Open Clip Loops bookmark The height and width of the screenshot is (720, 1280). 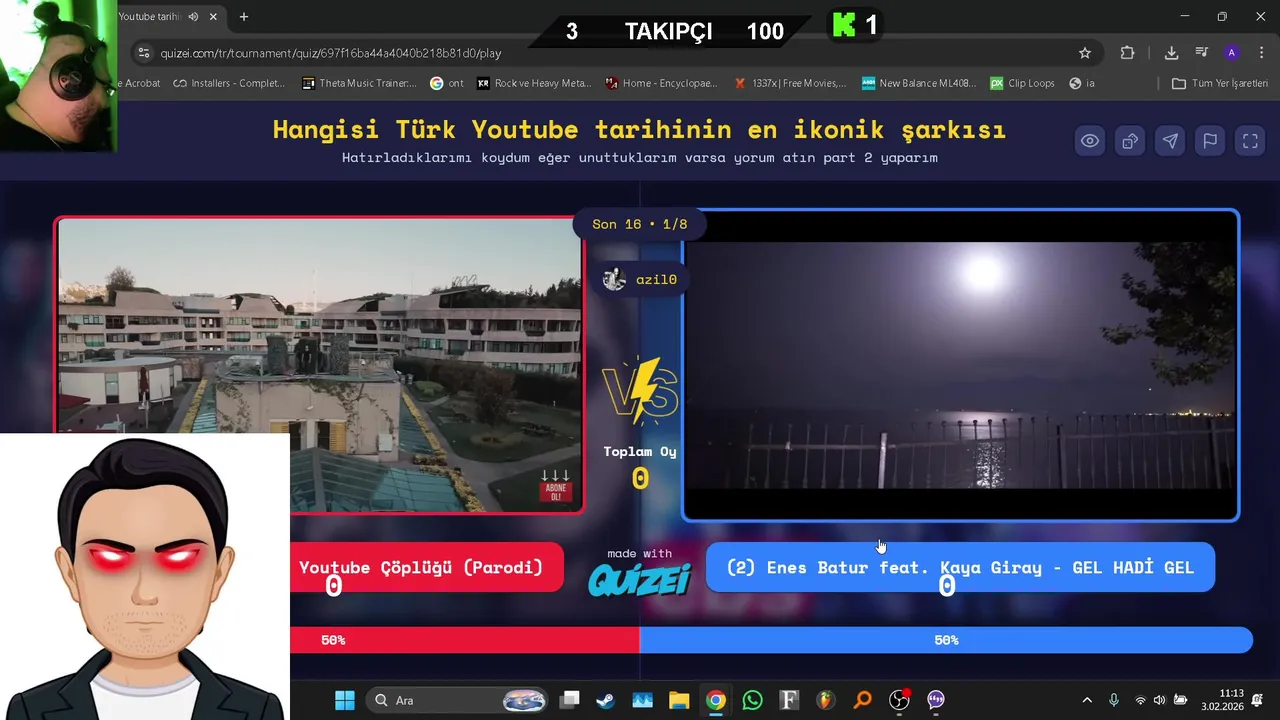coord(1023,83)
